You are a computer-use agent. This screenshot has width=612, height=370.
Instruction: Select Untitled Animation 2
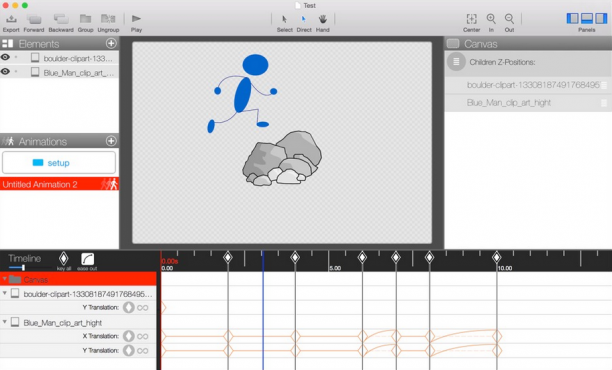pos(59,184)
